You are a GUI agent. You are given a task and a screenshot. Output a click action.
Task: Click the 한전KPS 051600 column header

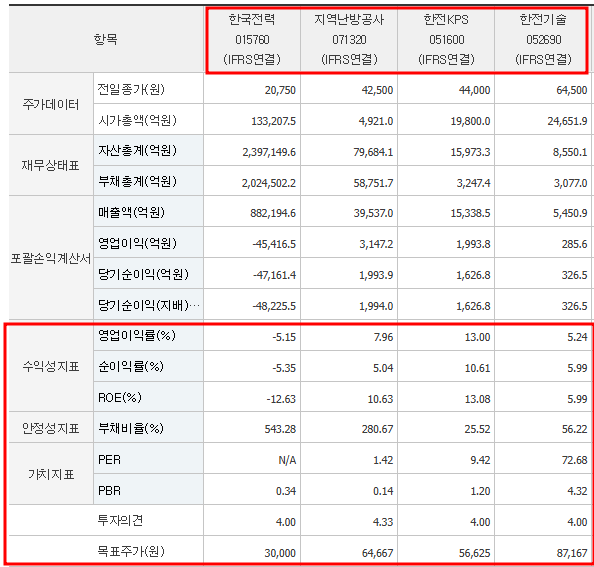click(x=446, y=39)
